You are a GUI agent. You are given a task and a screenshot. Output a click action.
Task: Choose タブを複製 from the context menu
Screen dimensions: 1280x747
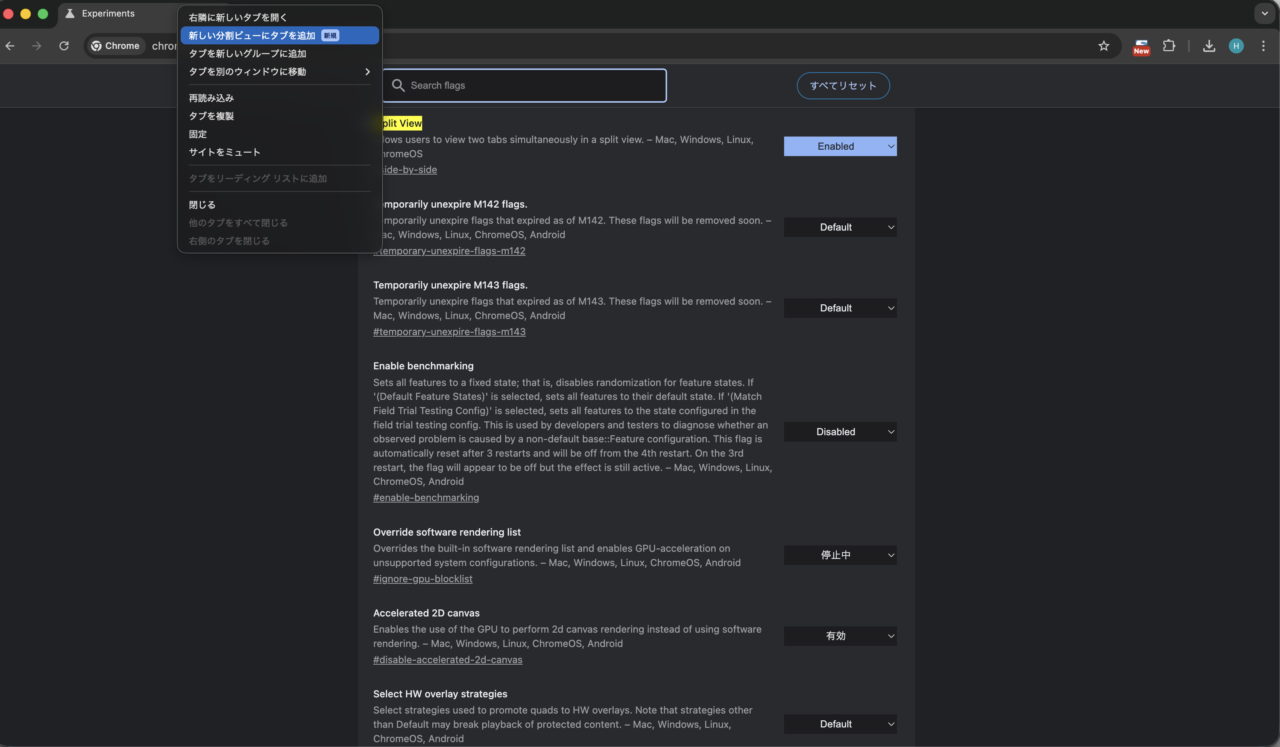pyautogui.click(x=212, y=116)
